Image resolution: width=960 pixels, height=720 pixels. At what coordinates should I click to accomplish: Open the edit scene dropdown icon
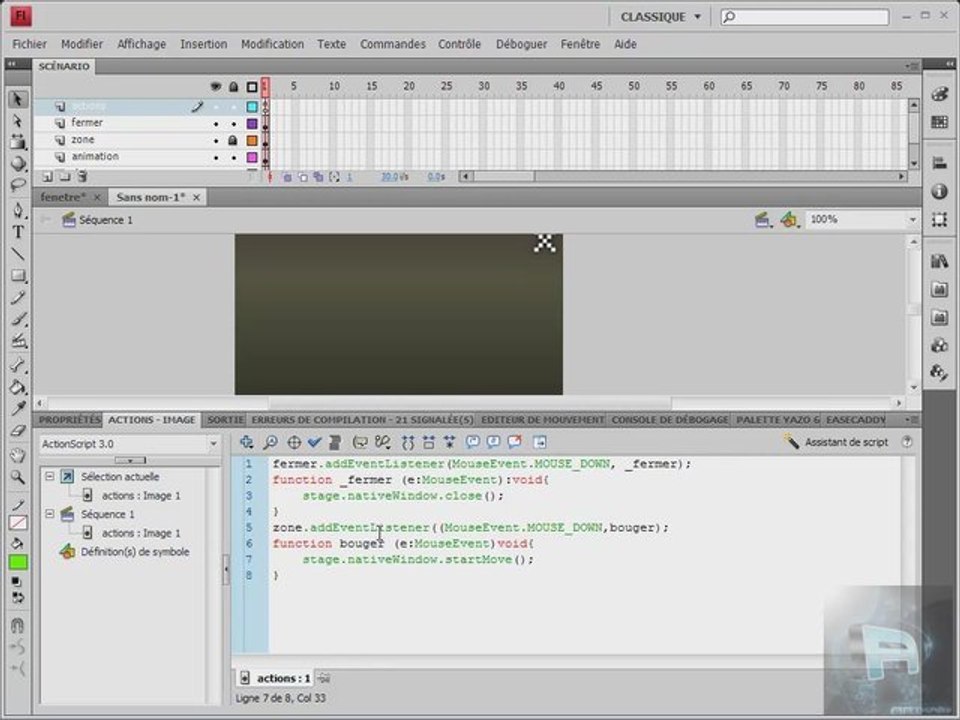762,219
